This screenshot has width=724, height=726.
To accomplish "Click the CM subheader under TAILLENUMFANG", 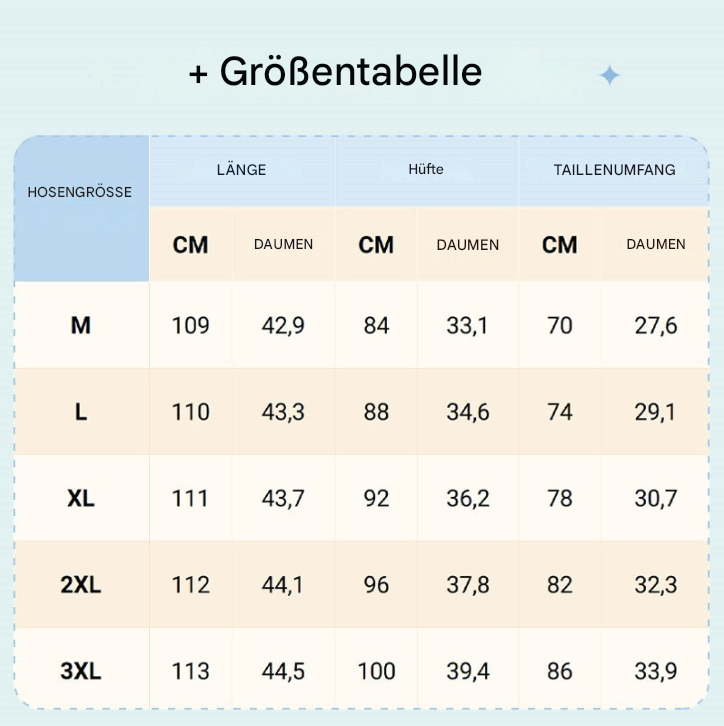I will [560, 245].
